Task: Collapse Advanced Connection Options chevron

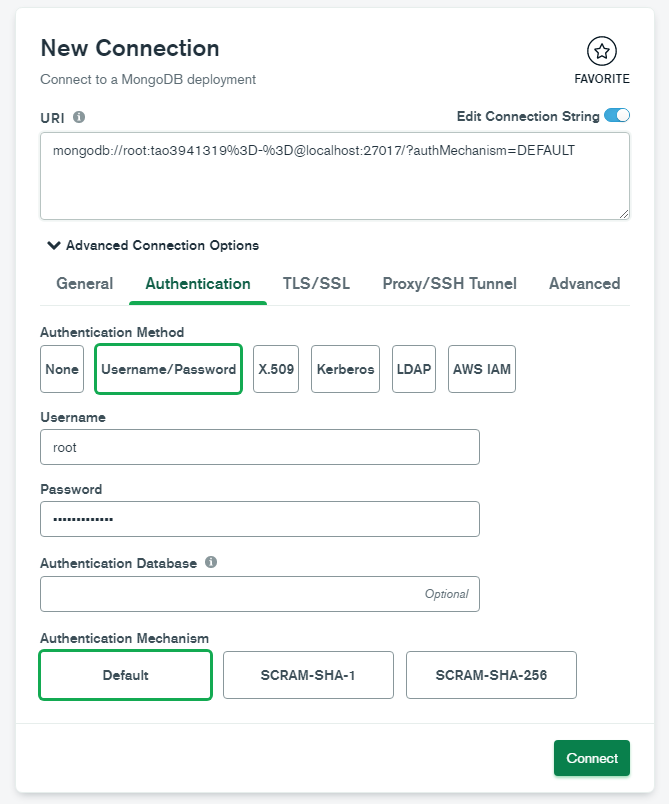Action: 53,245
